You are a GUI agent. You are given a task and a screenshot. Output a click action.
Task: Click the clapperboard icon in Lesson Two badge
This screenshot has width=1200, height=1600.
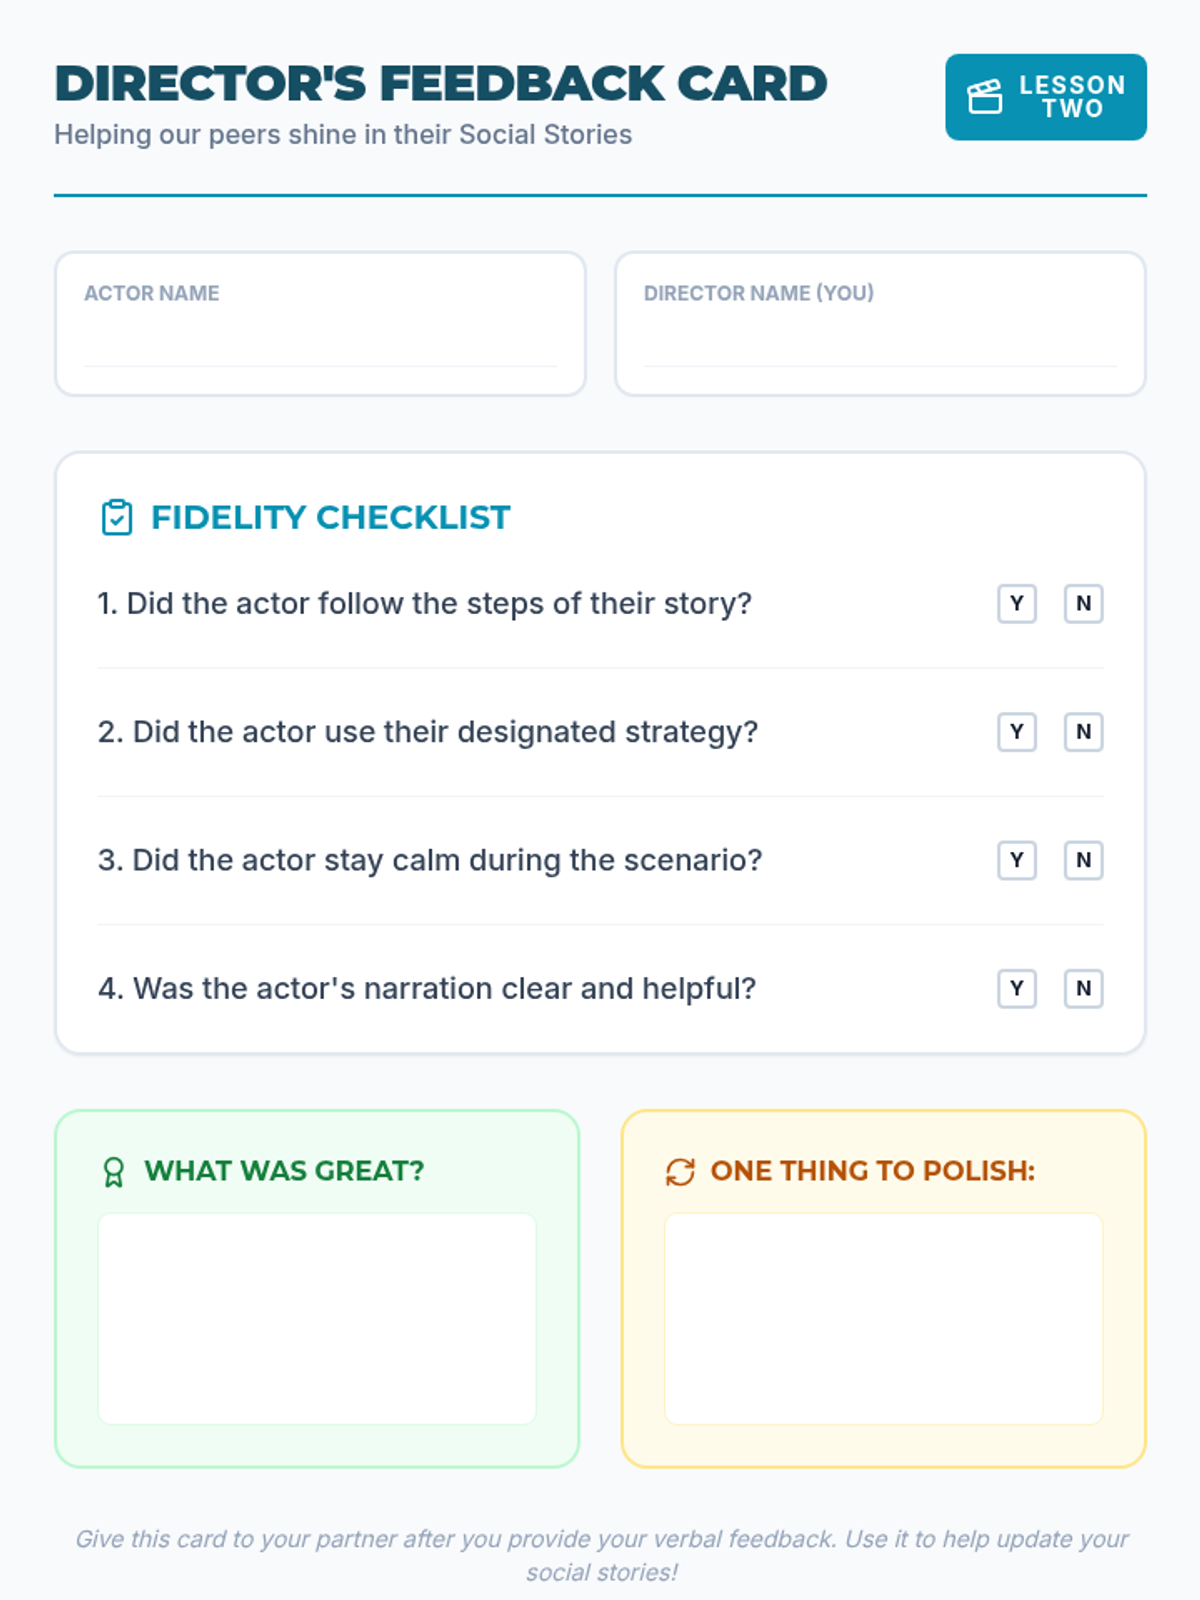point(984,97)
